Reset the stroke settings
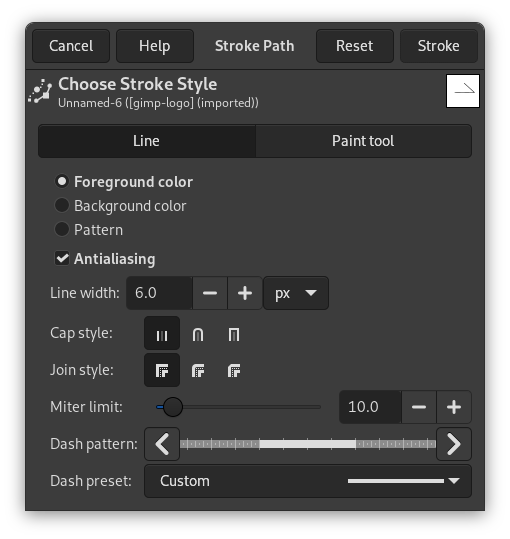The image size is (510, 539). pyautogui.click(x=355, y=46)
